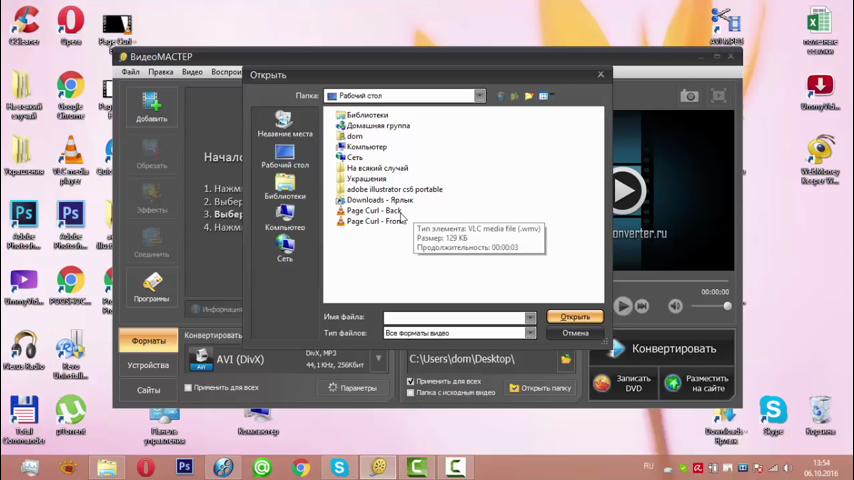Expand the AVI (DivX) format dropdown arrow
Viewport: 854px width, 480px height.
tap(379, 359)
